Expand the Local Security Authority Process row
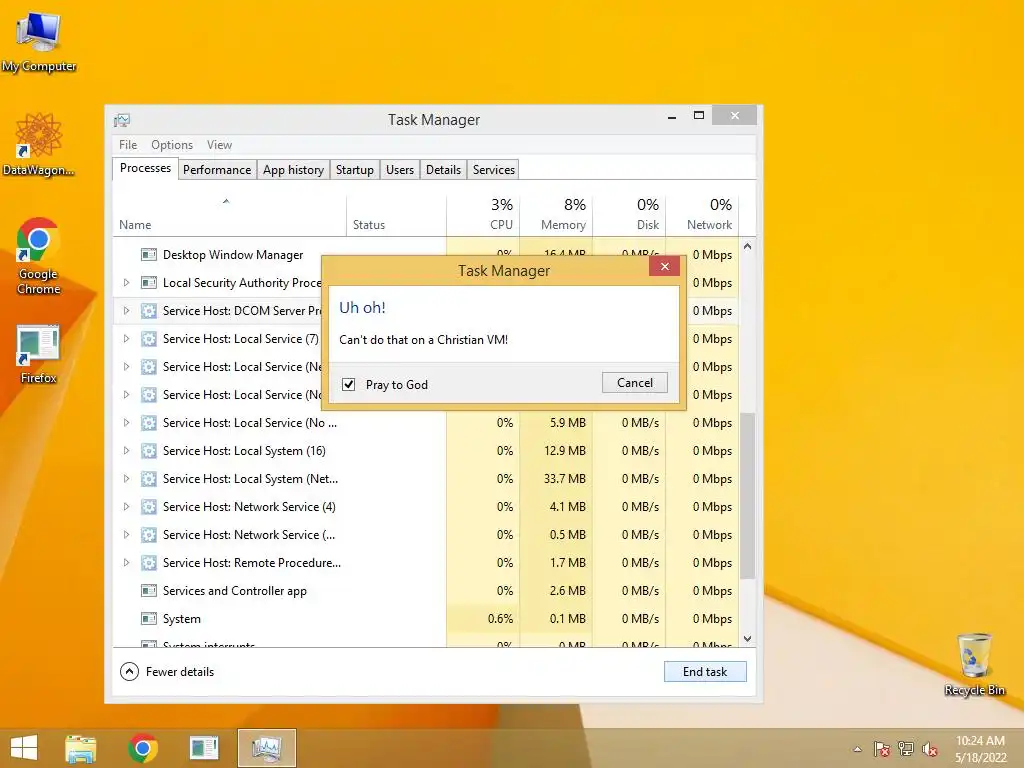Image resolution: width=1024 pixels, height=768 pixels. 127,283
